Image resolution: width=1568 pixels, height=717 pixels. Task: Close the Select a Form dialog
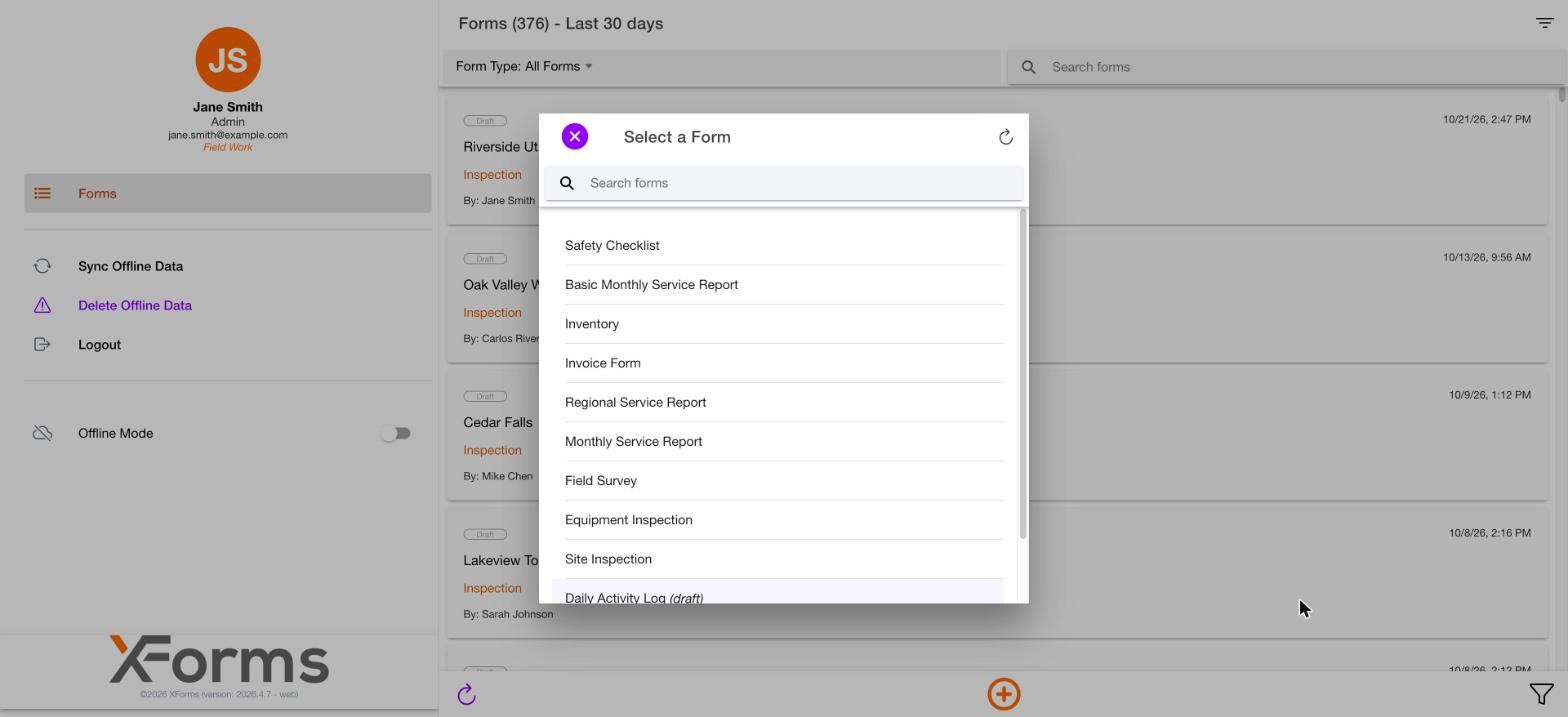click(575, 136)
